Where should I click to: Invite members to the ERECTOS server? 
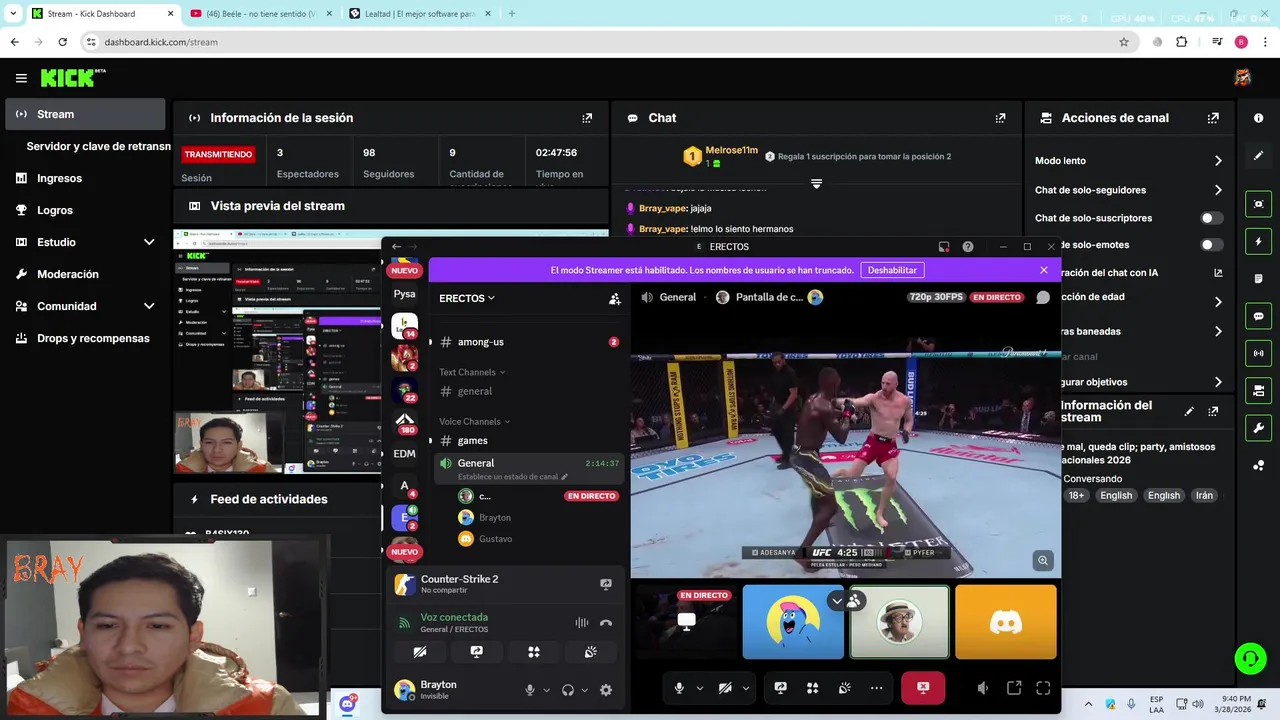click(614, 298)
